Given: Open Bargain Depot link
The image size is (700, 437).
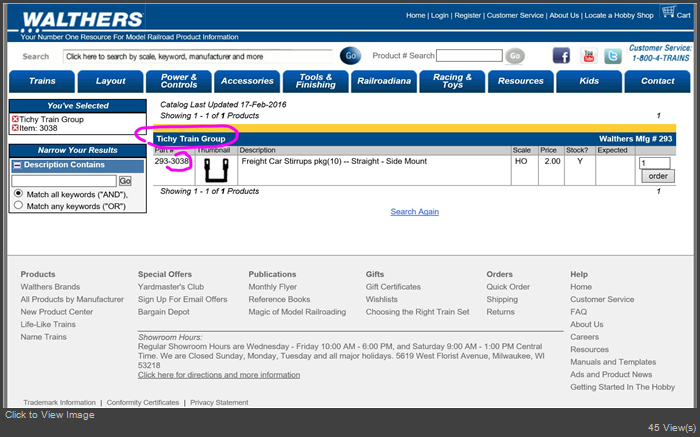Looking at the screenshot, I should [x=163, y=312].
